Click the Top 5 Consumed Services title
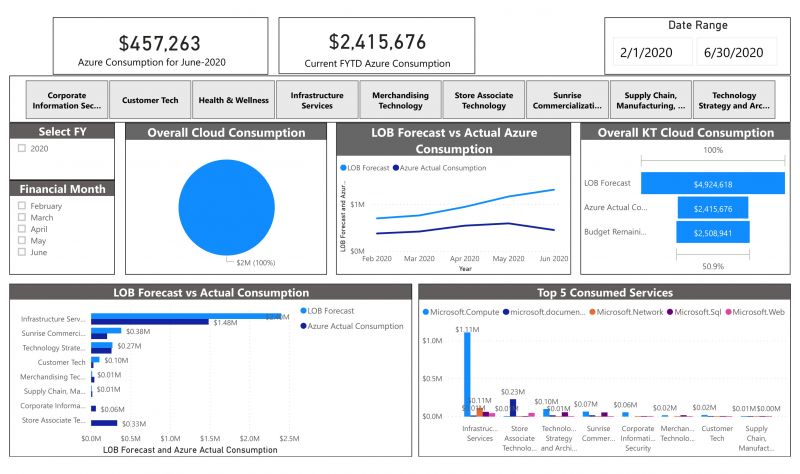The image size is (800, 474). pos(605,292)
